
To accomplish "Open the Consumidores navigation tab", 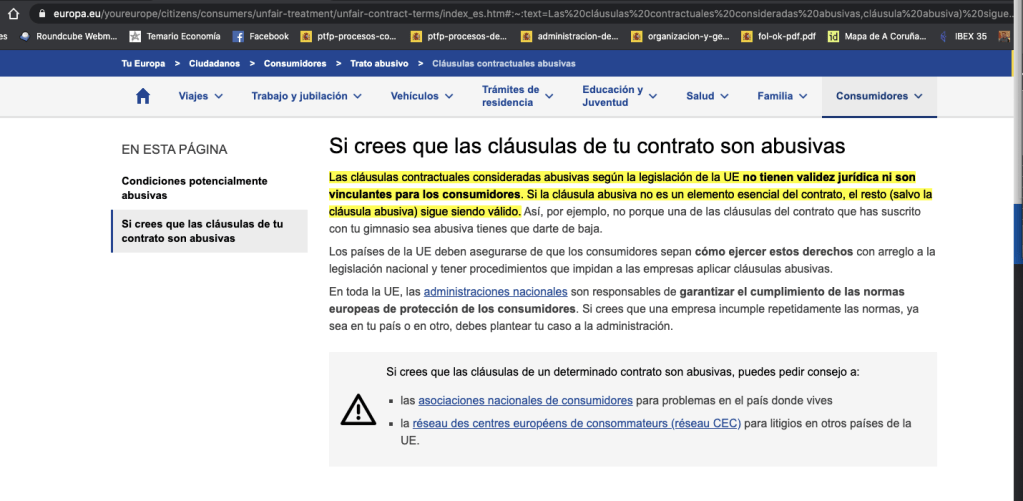I will pos(878,96).
